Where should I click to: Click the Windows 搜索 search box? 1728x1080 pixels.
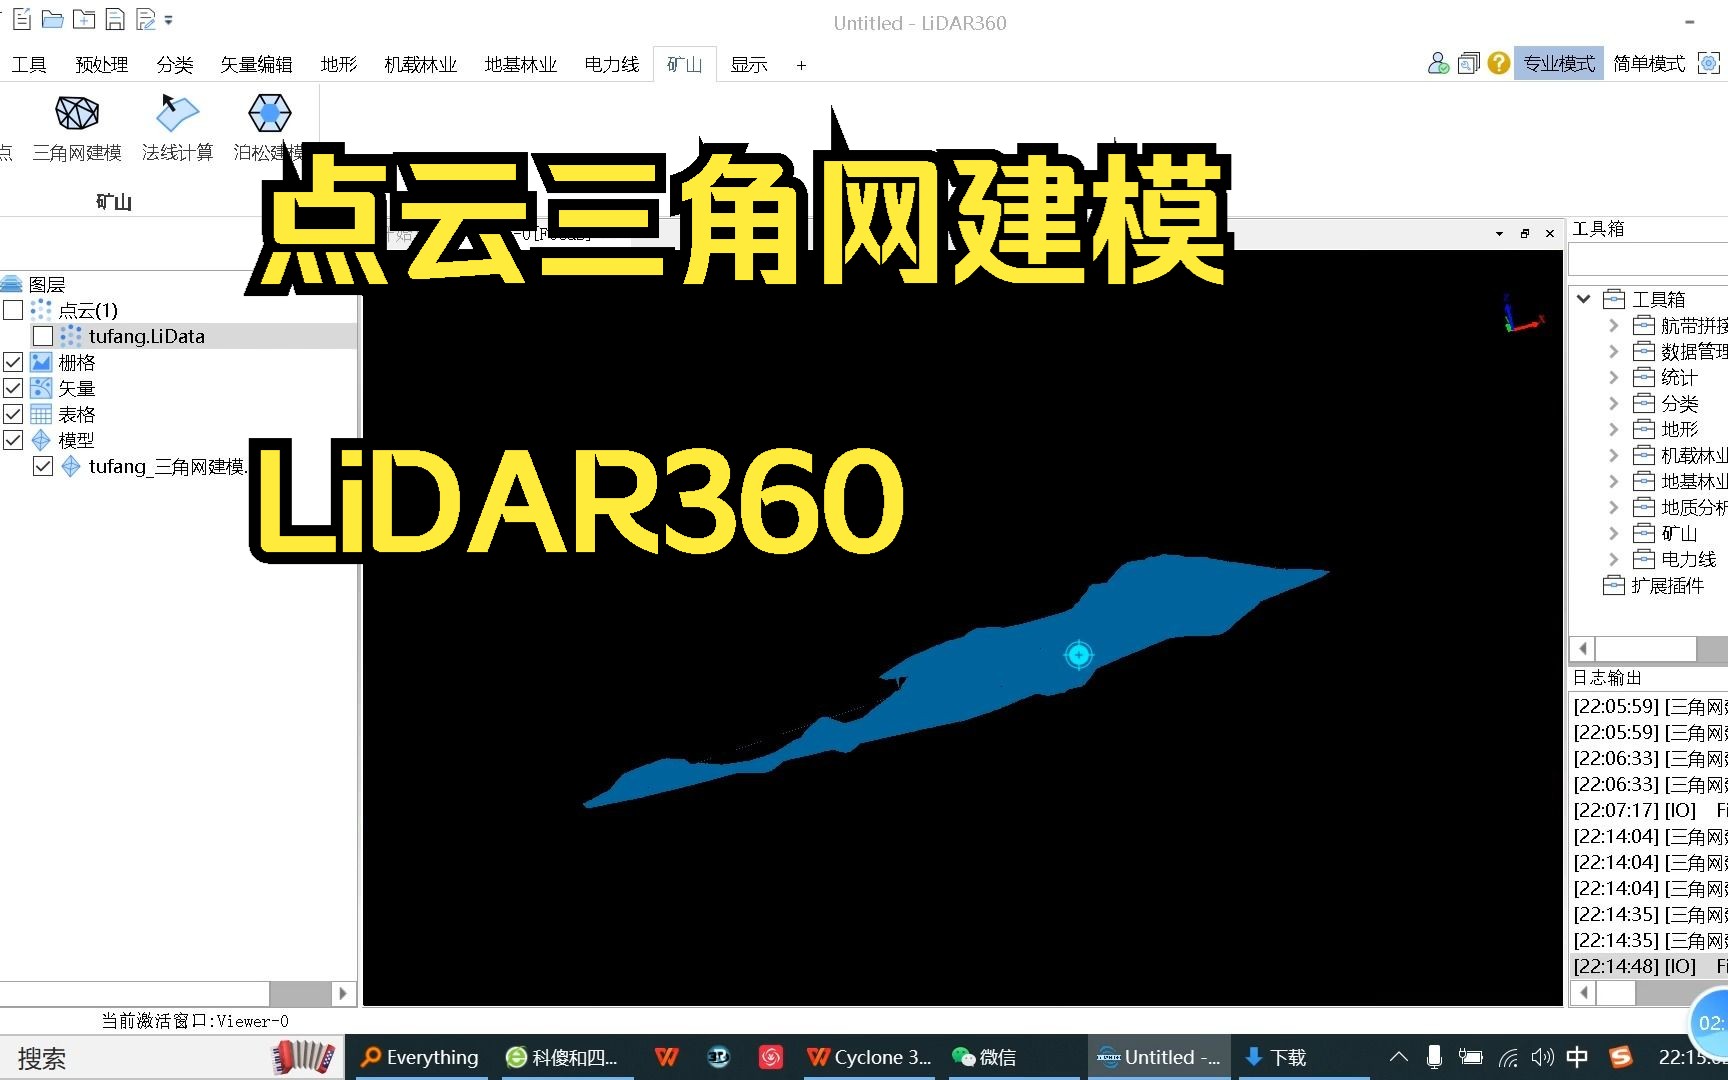[172, 1058]
